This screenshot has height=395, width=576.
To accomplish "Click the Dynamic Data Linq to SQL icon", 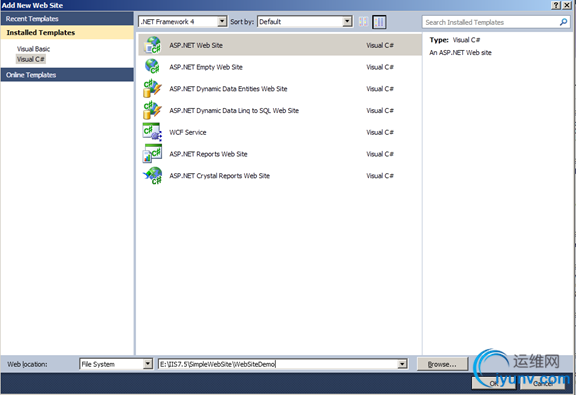I will pyautogui.click(x=152, y=110).
